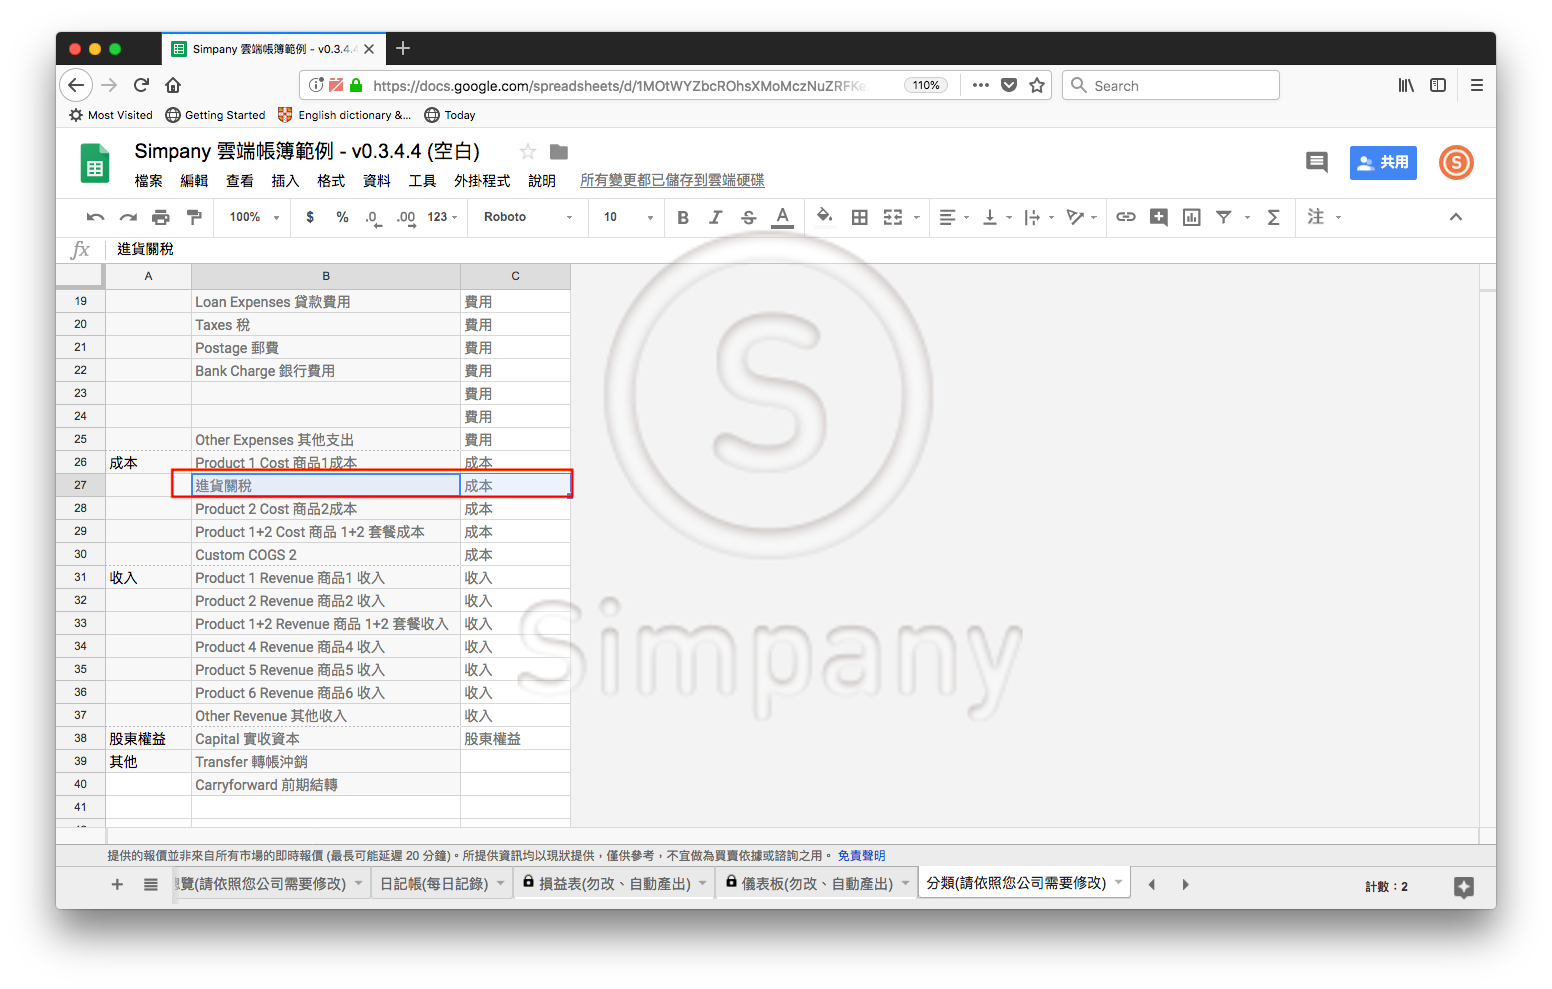Open number format 123 dropdown

click(442, 217)
